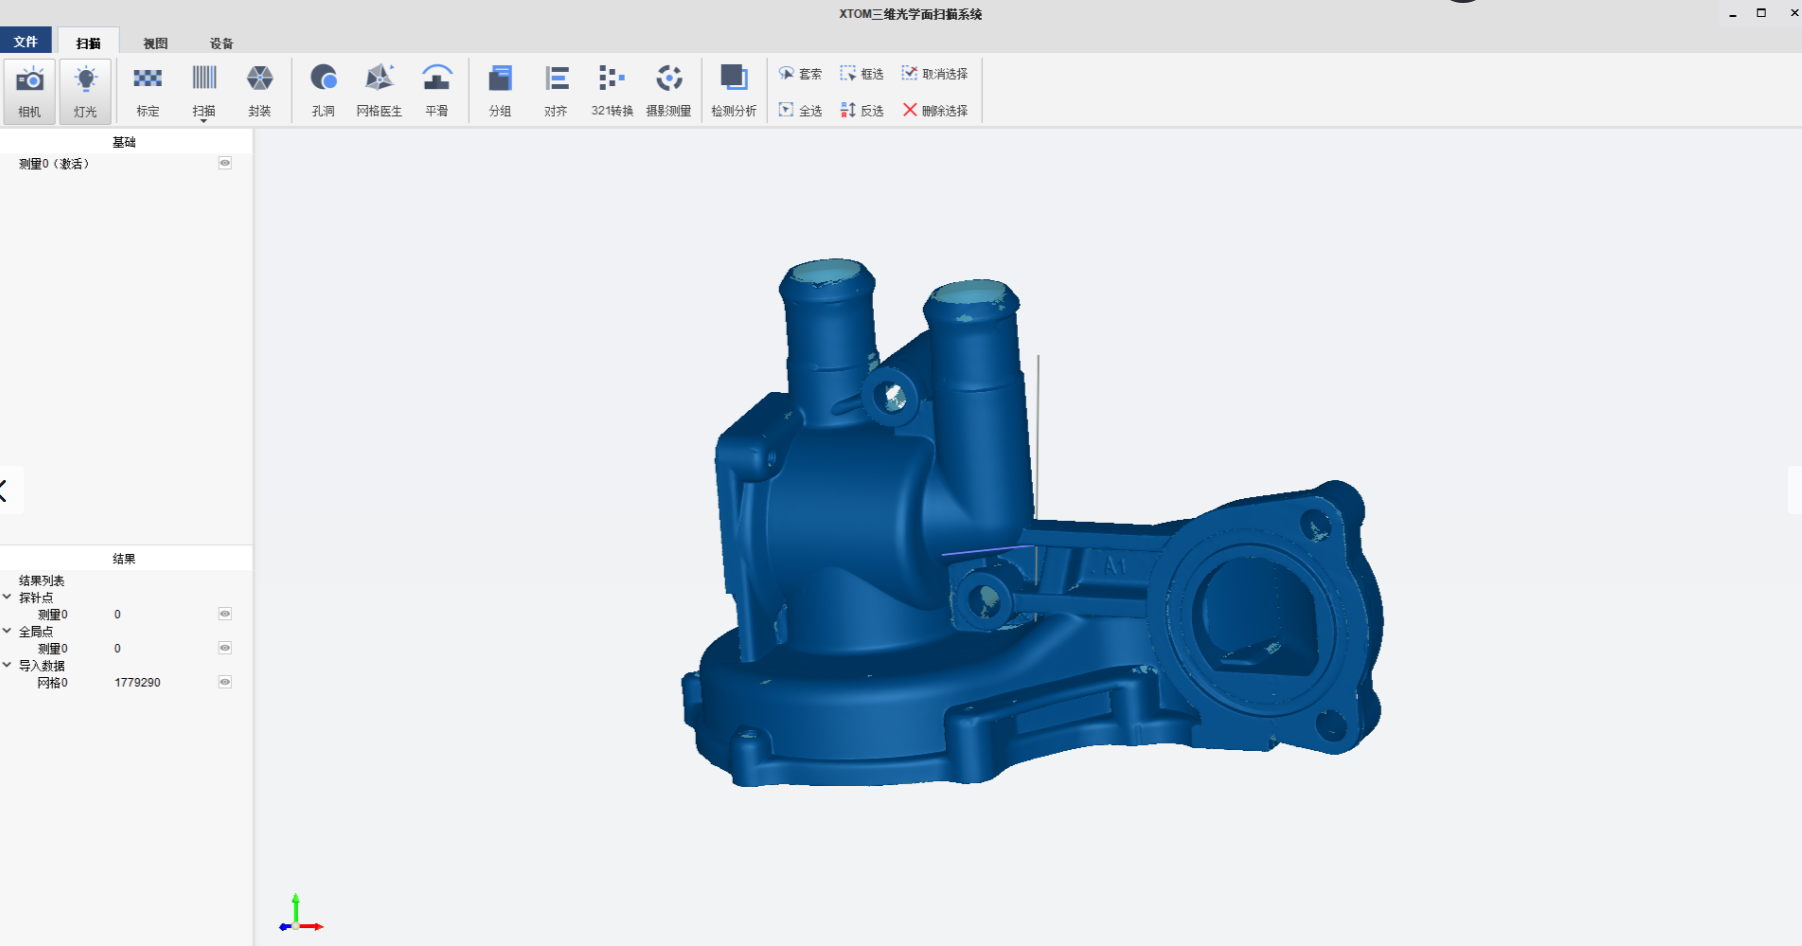This screenshot has height=946, width=1802.
Task: Toggle visibility of 测量0 under 探针点
Action: tap(225, 614)
